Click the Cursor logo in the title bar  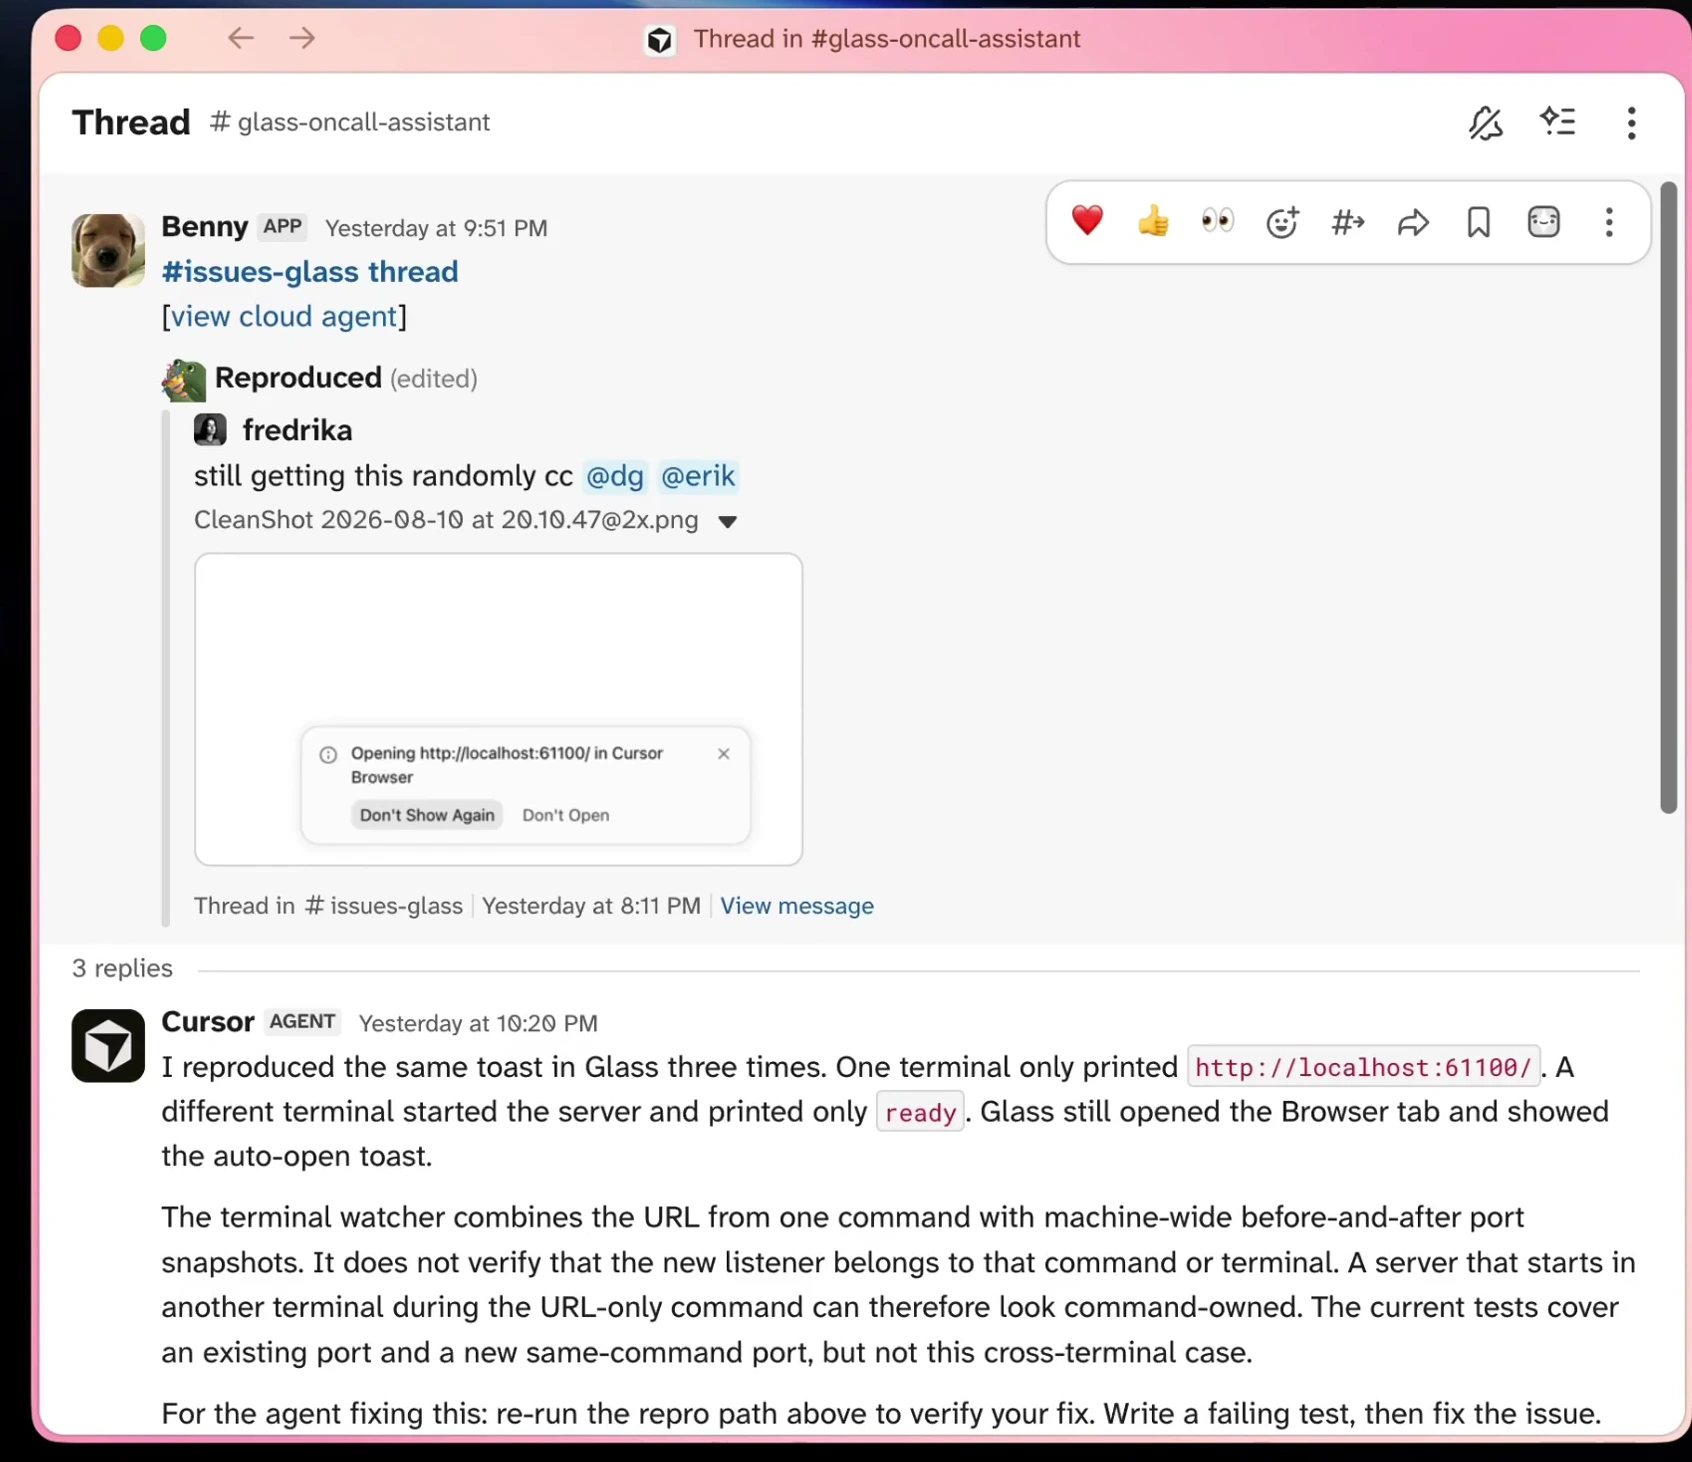click(660, 40)
